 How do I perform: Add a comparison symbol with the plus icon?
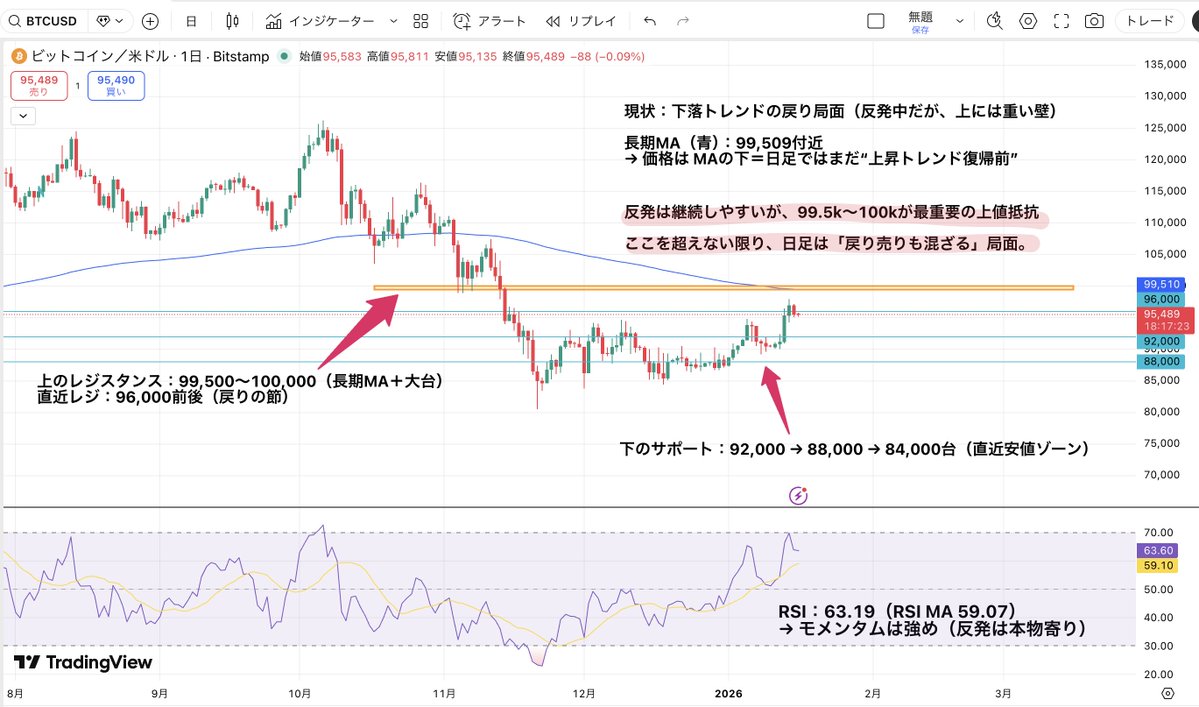coord(148,20)
